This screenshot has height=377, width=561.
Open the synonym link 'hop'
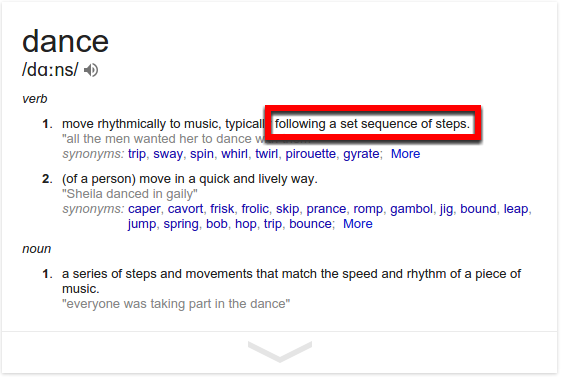(x=245, y=224)
